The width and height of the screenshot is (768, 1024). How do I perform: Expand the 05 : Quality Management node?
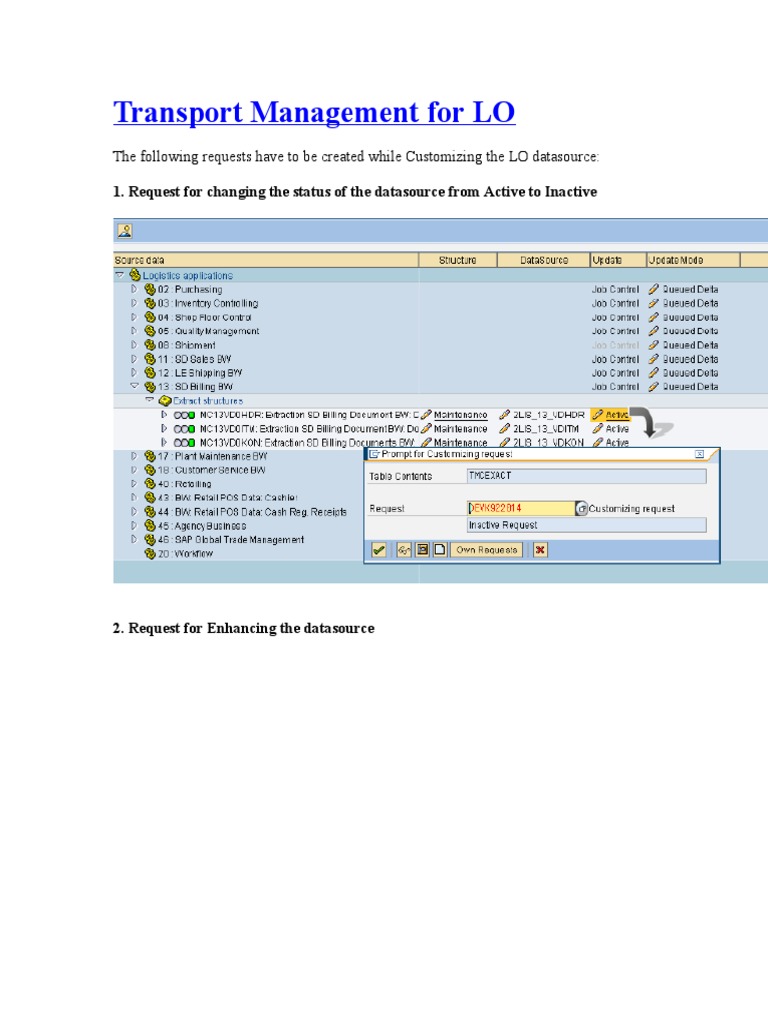coord(135,330)
